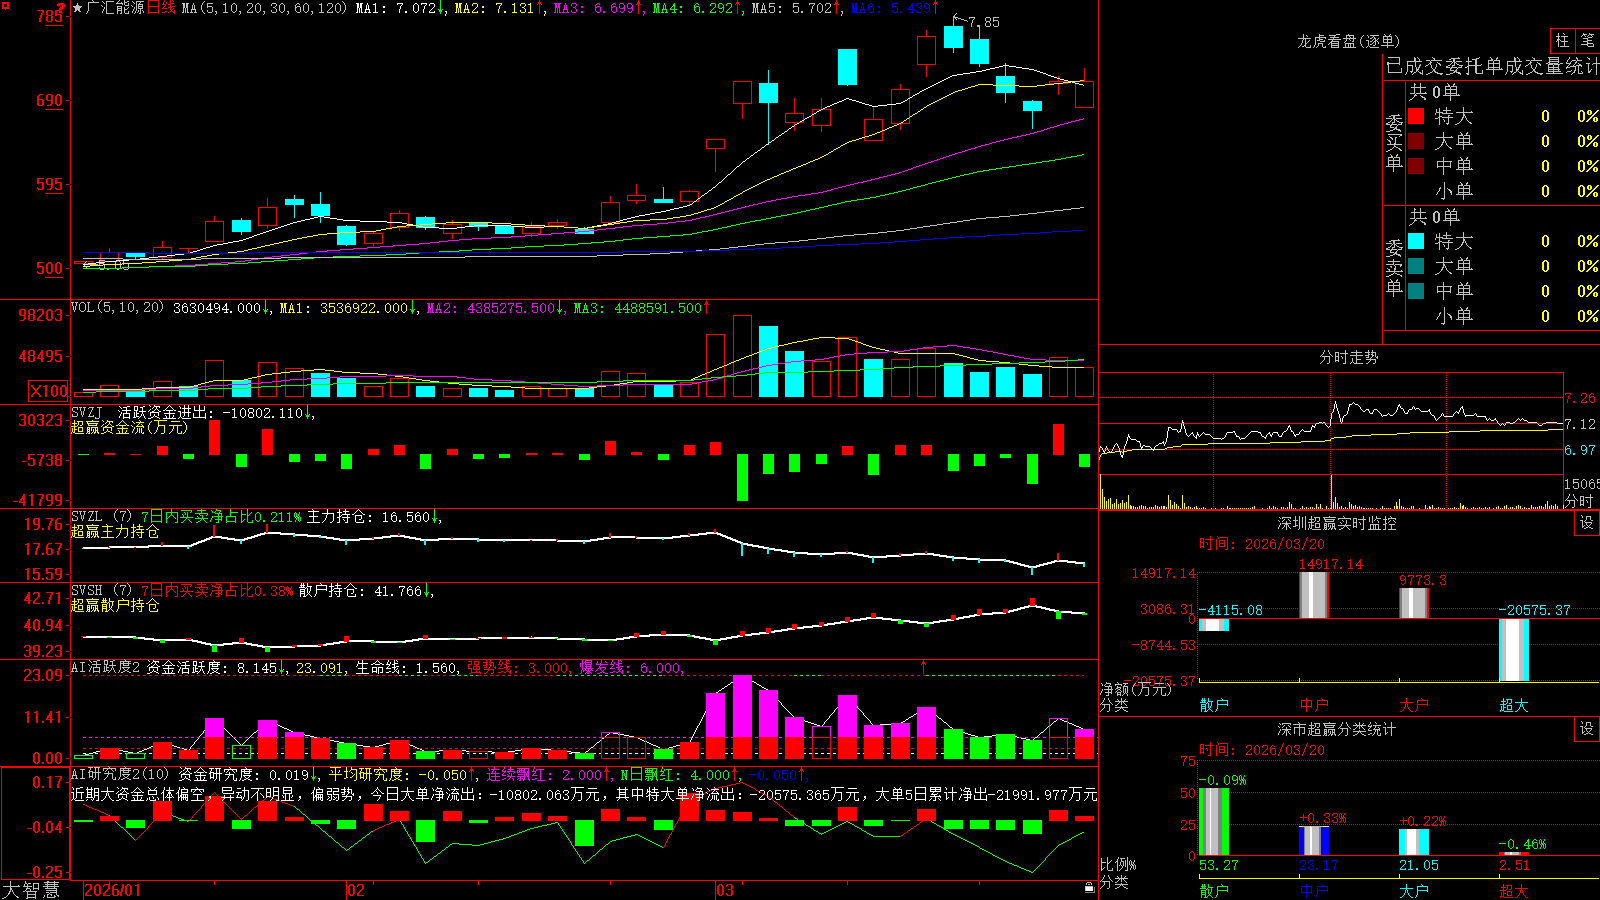Viewport: 1600px width, 900px height.
Task: Switch 龙虎看盘 to 柱 view
Action: (1562, 40)
